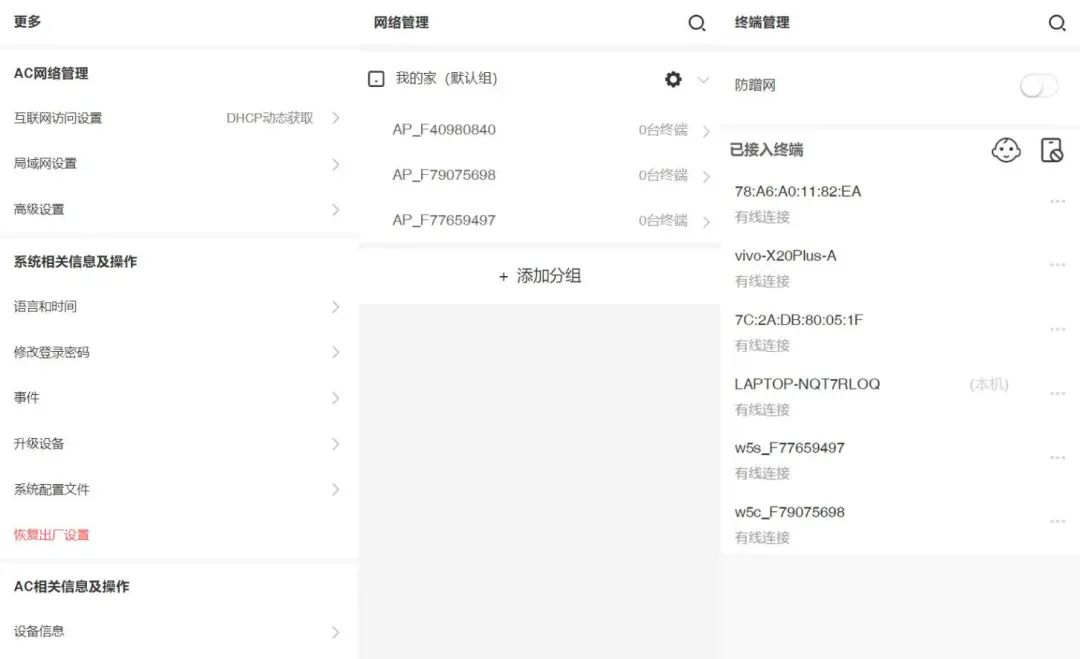Open the 事件 menu item
Screen dimensions: 1080x659
click(178, 397)
